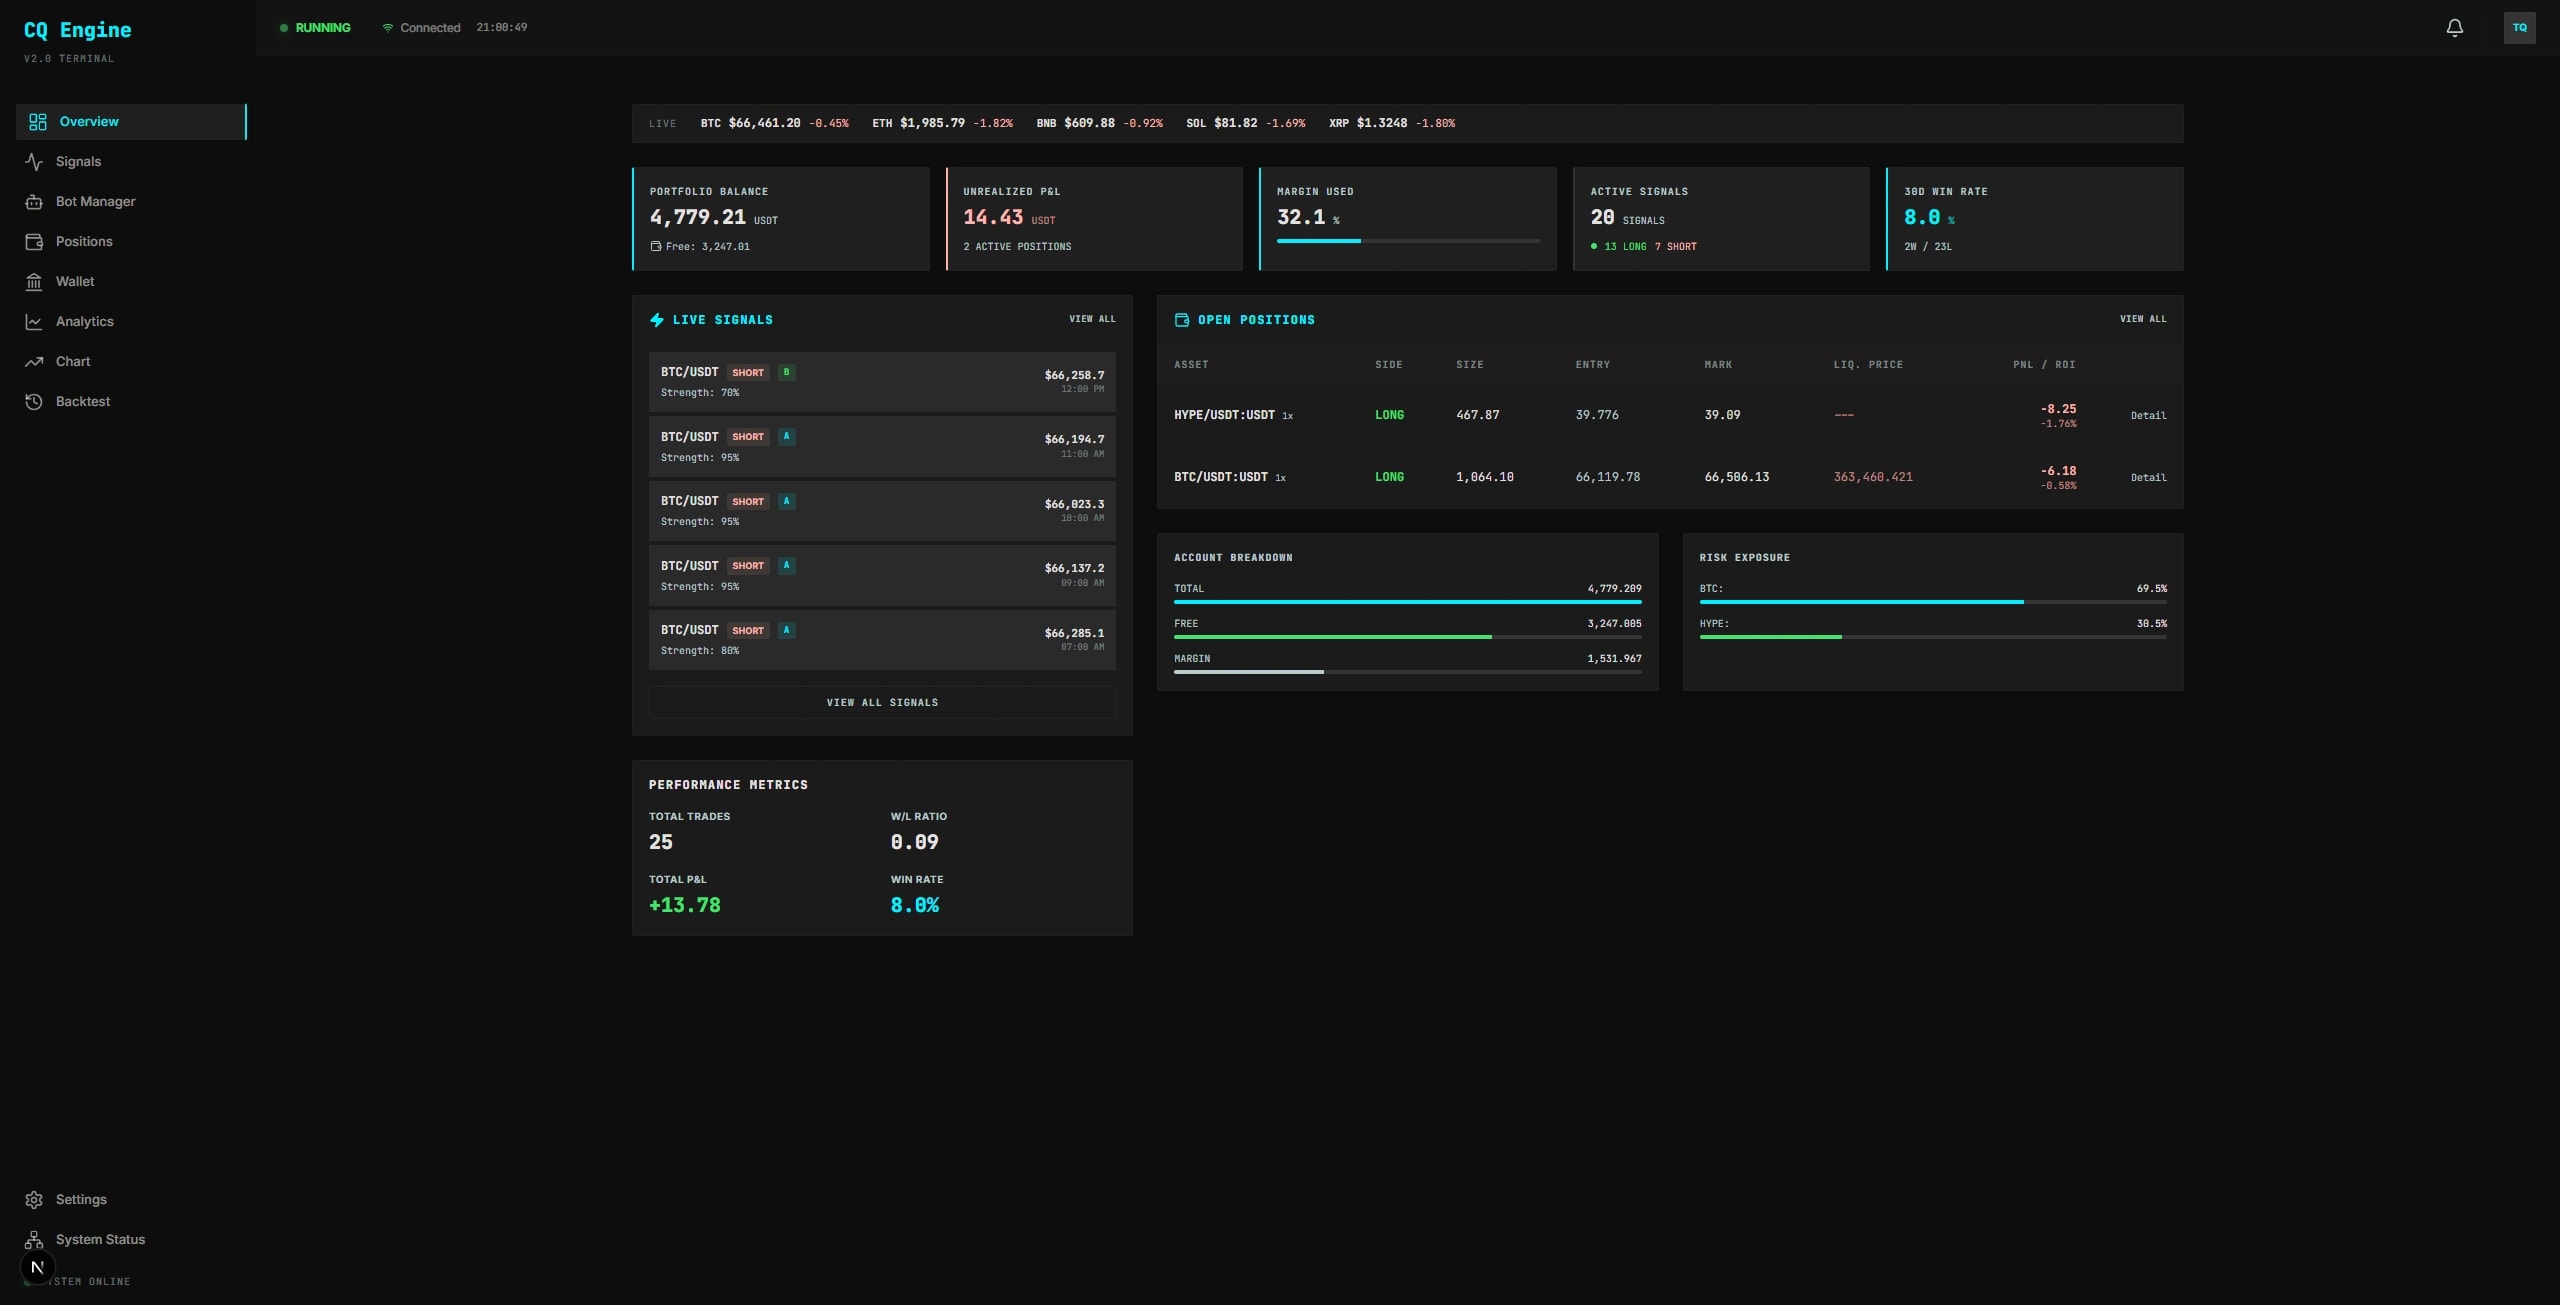Open Analytics using its chart icon
This screenshot has width=2560, height=1305.
[36, 321]
